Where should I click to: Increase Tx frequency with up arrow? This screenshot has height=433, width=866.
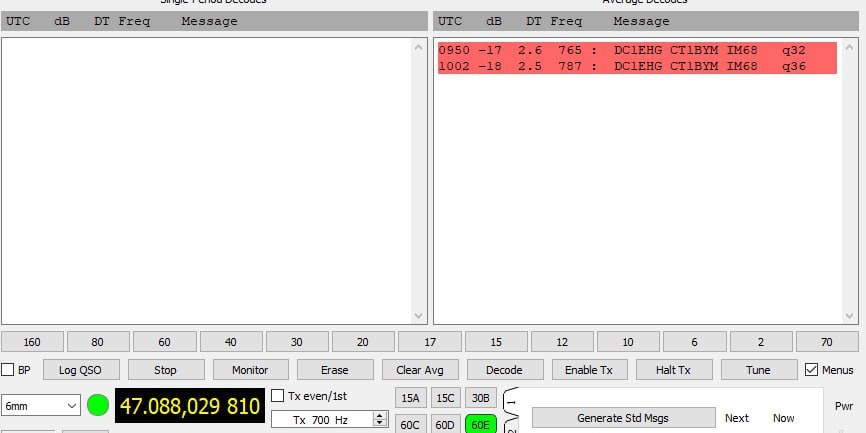click(x=380, y=415)
